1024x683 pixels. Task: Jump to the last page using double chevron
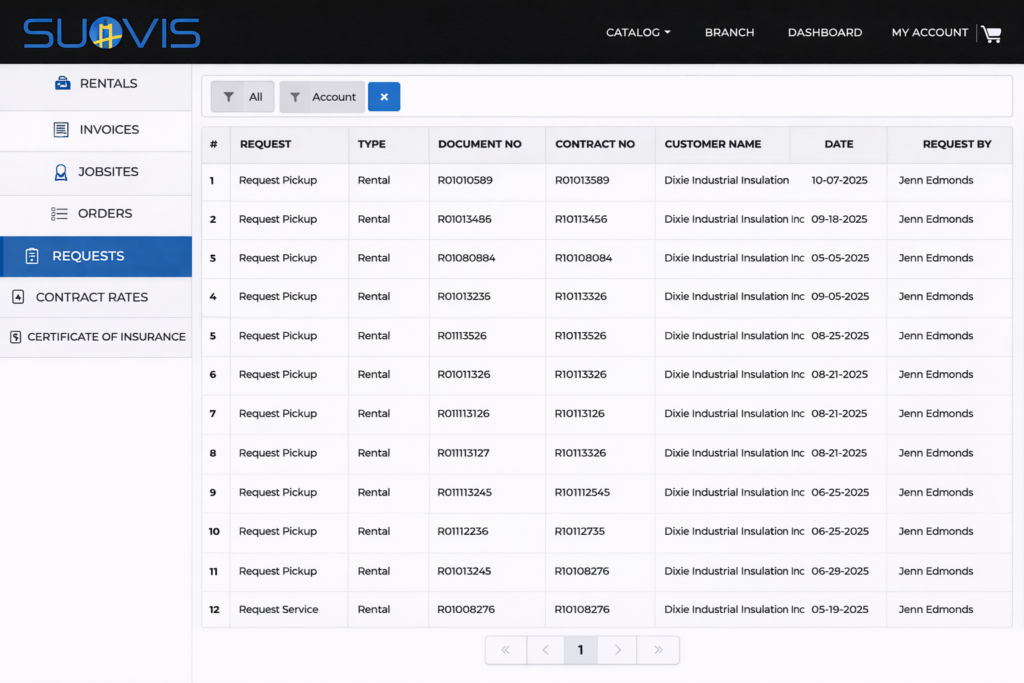(657, 649)
